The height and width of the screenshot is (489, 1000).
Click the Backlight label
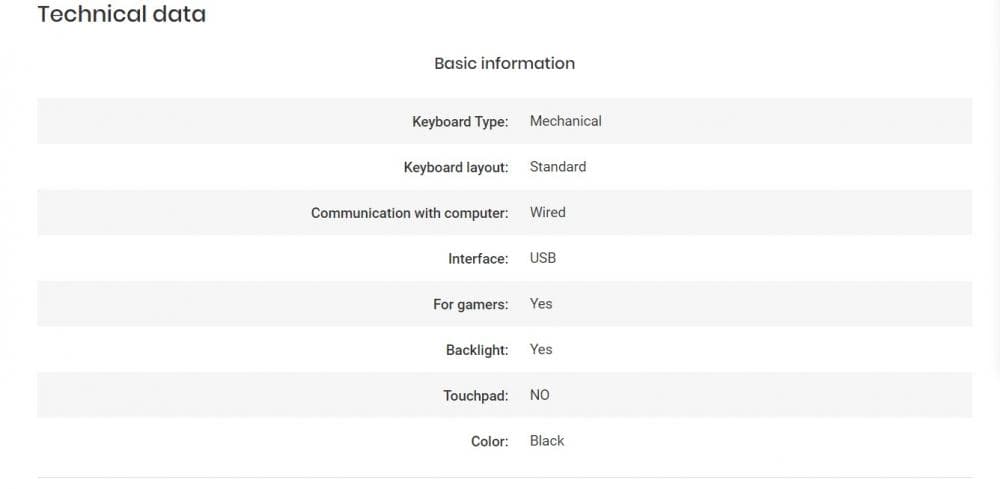[x=477, y=350]
